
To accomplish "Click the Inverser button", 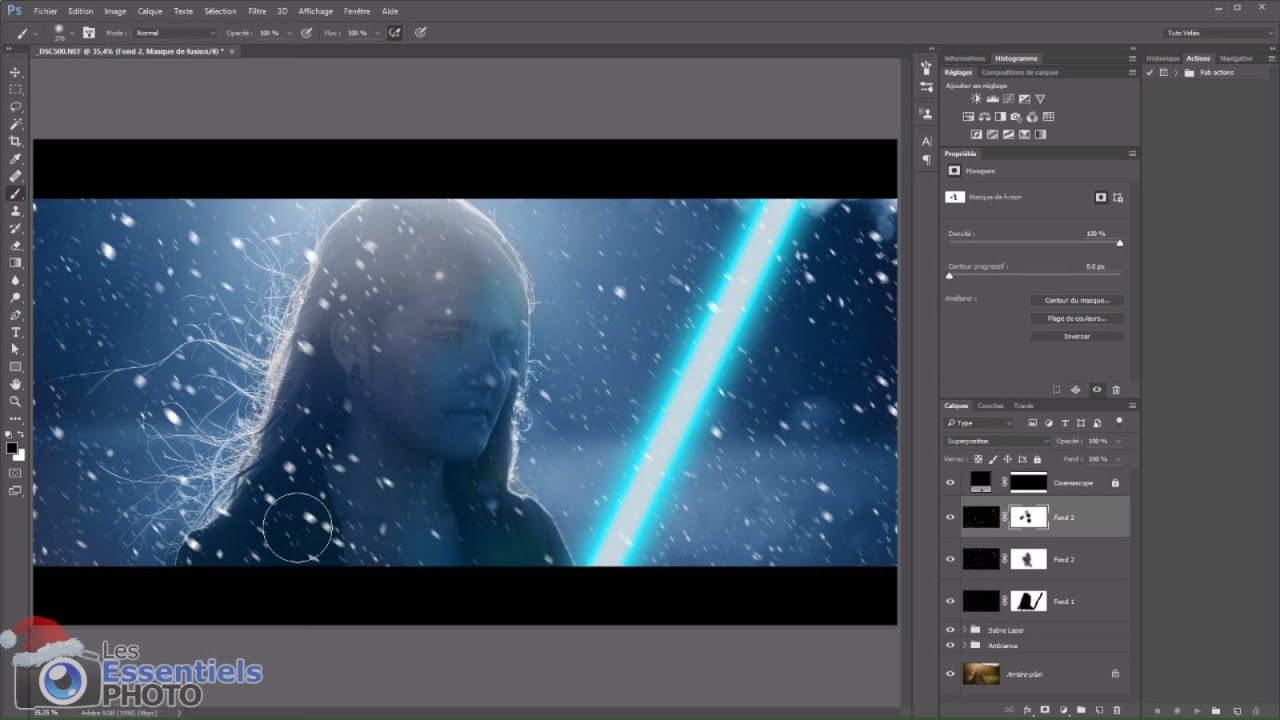I will 1077,336.
